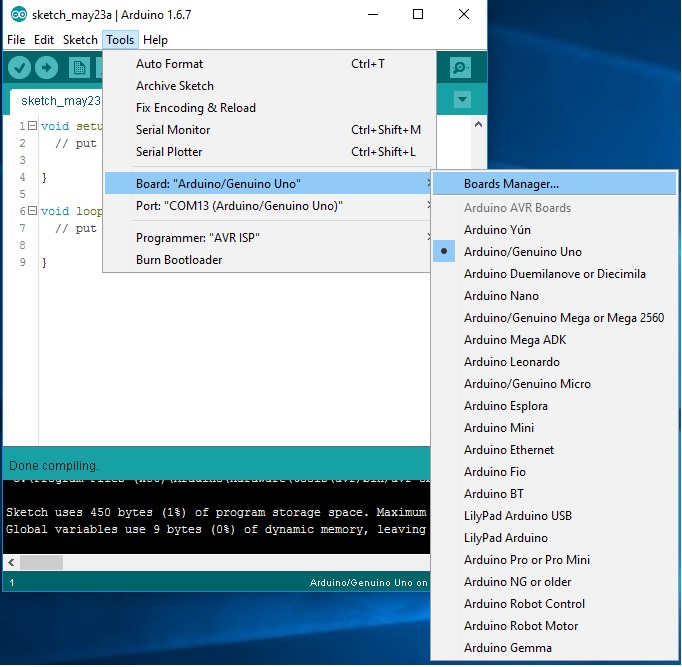The height and width of the screenshot is (667, 682).
Task: Select Arduino Gemma board
Action: (555, 648)
